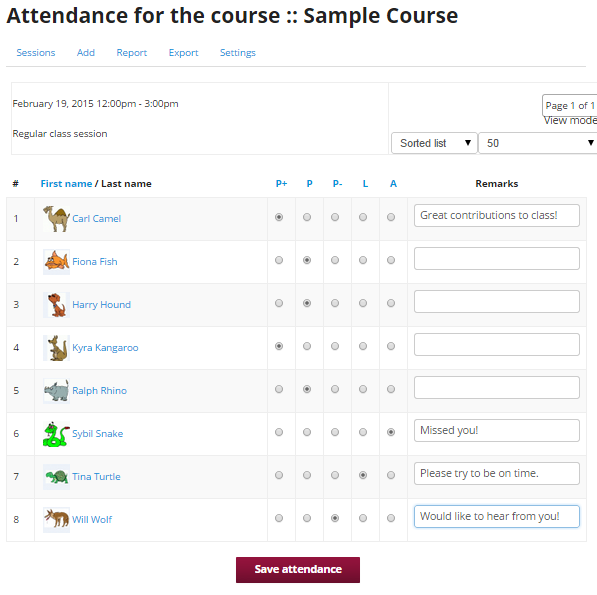Viewport: 597px width, 595px height.
Task: Click Kyra Kangaroo's kangaroo avatar
Action: (56, 348)
